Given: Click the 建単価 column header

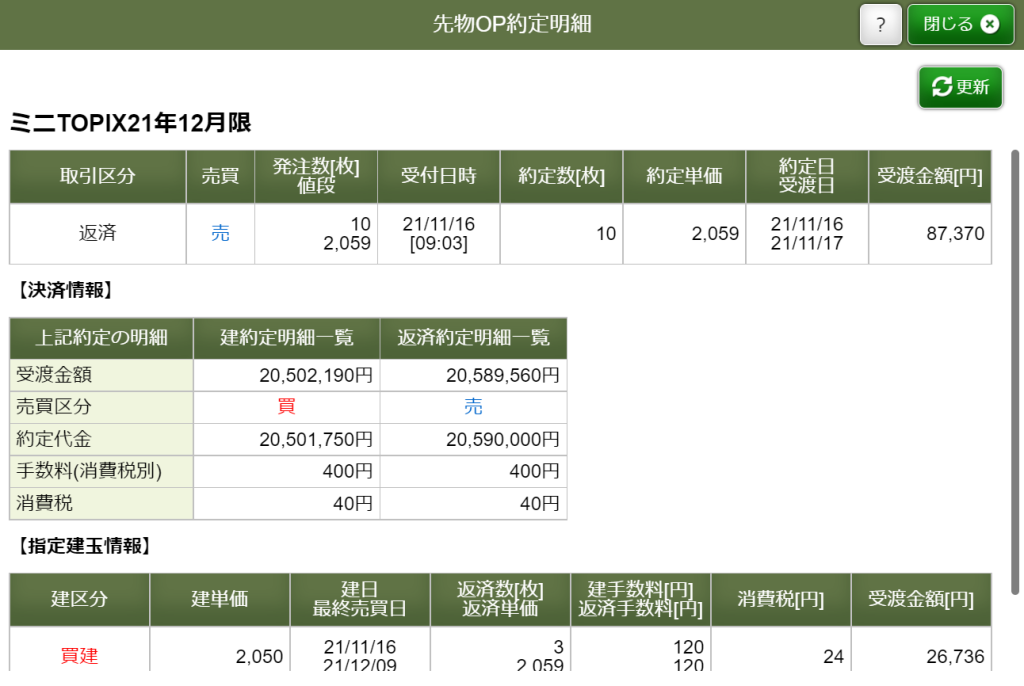Looking at the screenshot, I should [219, 600].
